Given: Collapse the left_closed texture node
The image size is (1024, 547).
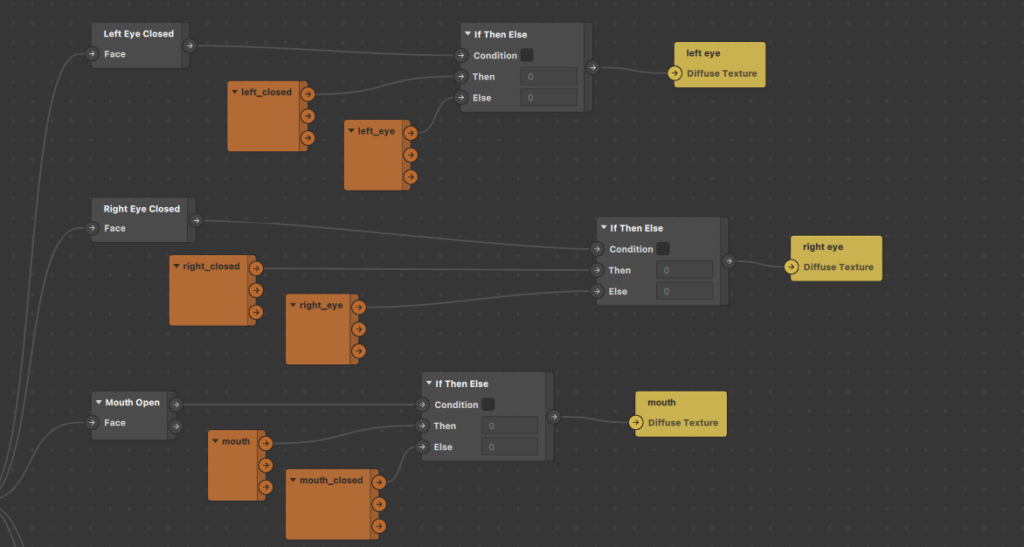Looking at the screenshot, I should [x=234, y=92].
